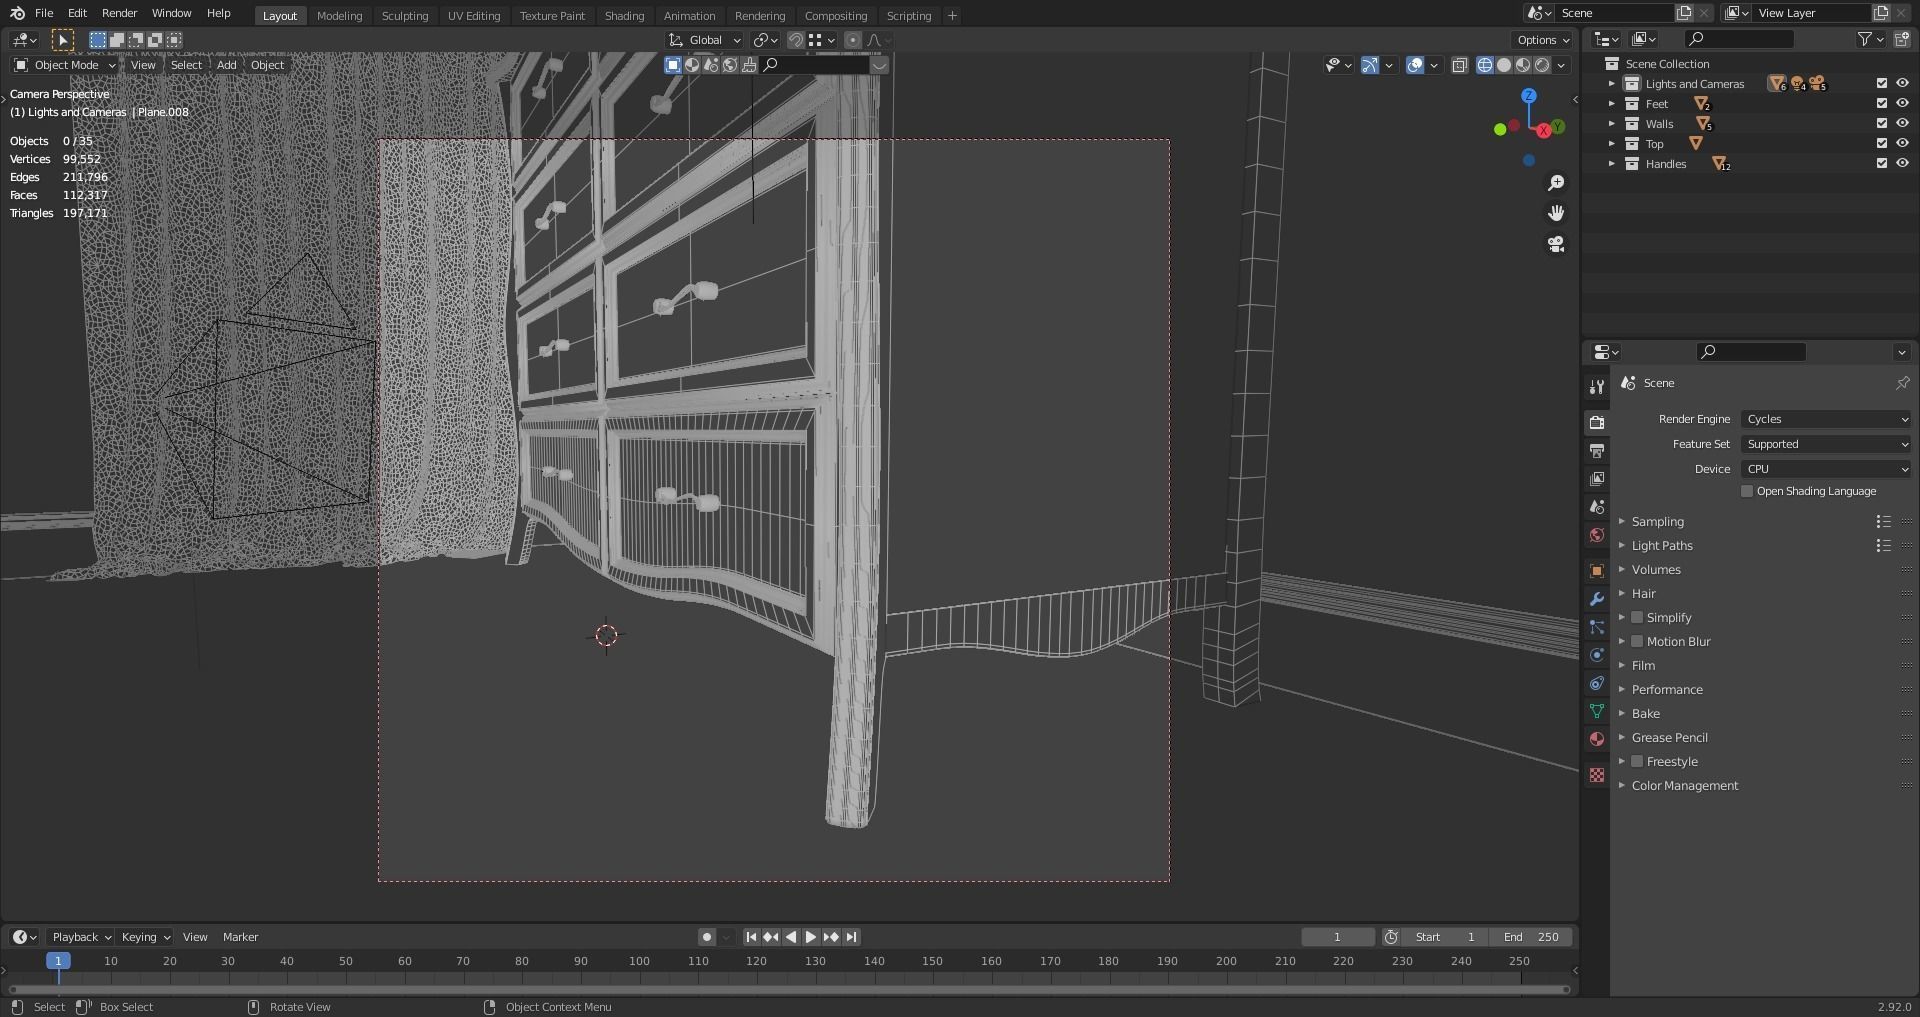Uncheck the Walls collection exclude checkbox
The width and height of the screenshot is (1920, 1017).
[x=1882, y=123]
